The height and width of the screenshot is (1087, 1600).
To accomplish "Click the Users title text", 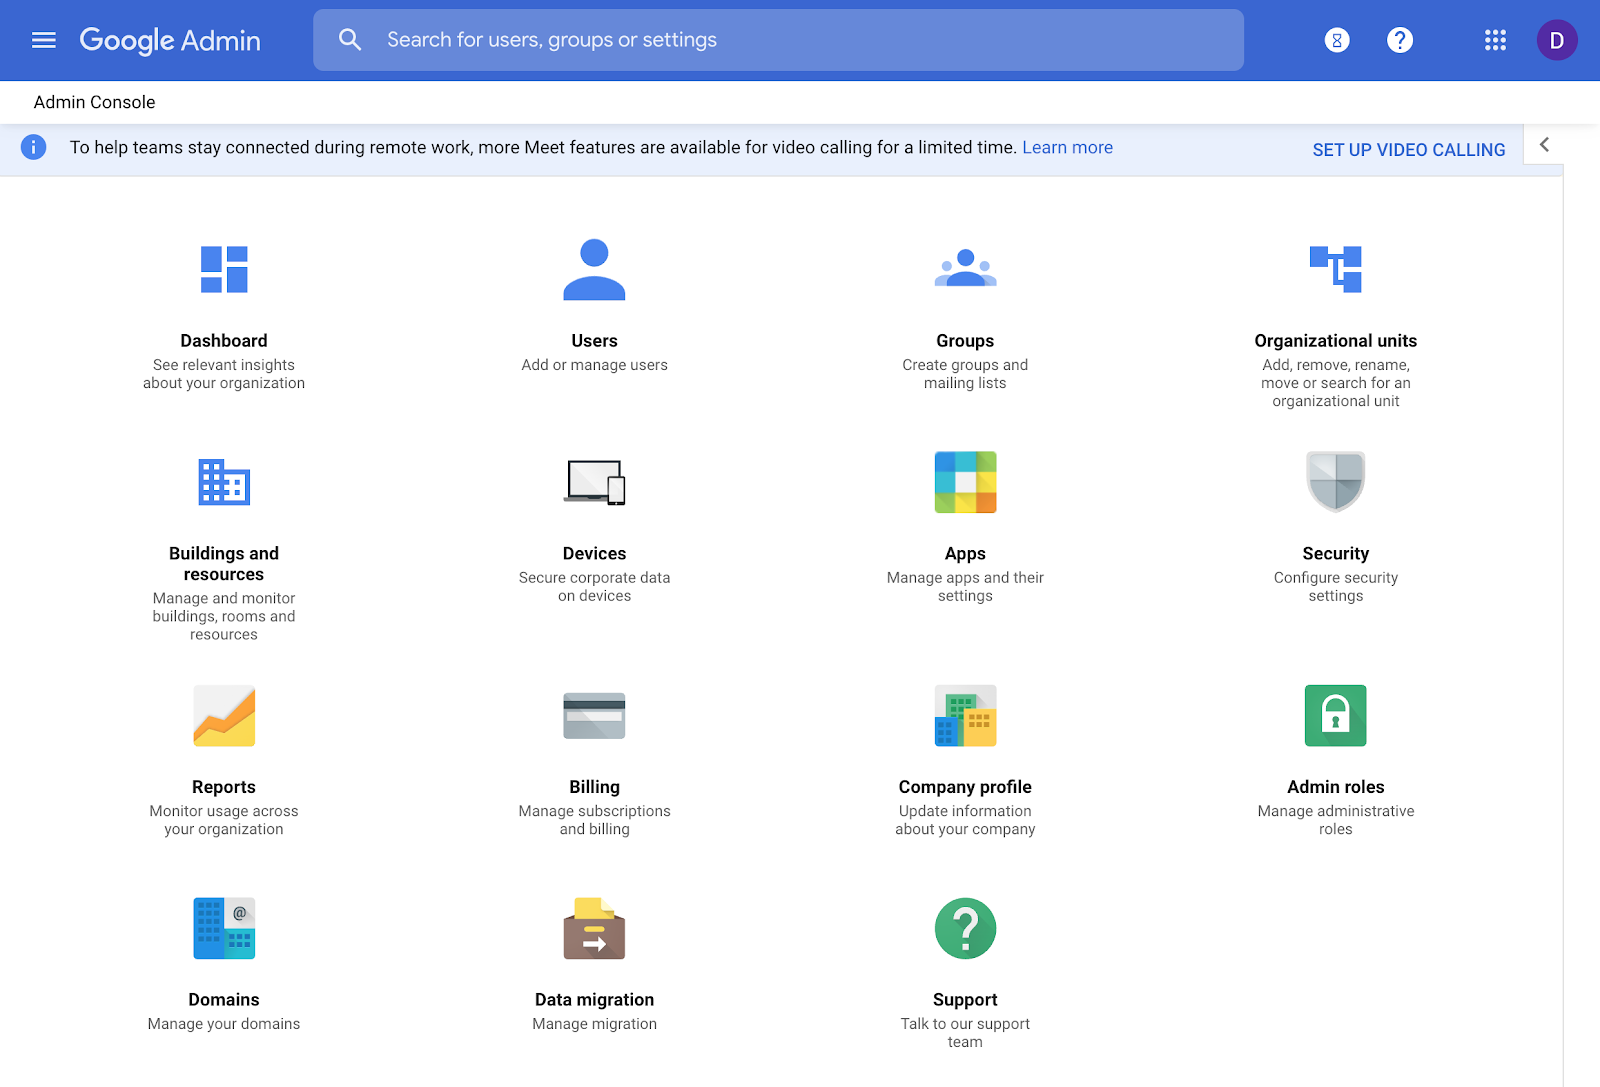I will point(594,340).
